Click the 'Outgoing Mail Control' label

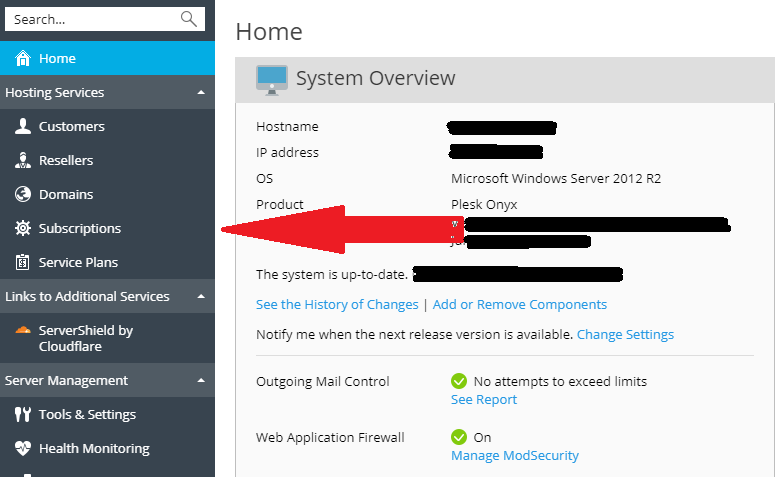click(323, 381)
